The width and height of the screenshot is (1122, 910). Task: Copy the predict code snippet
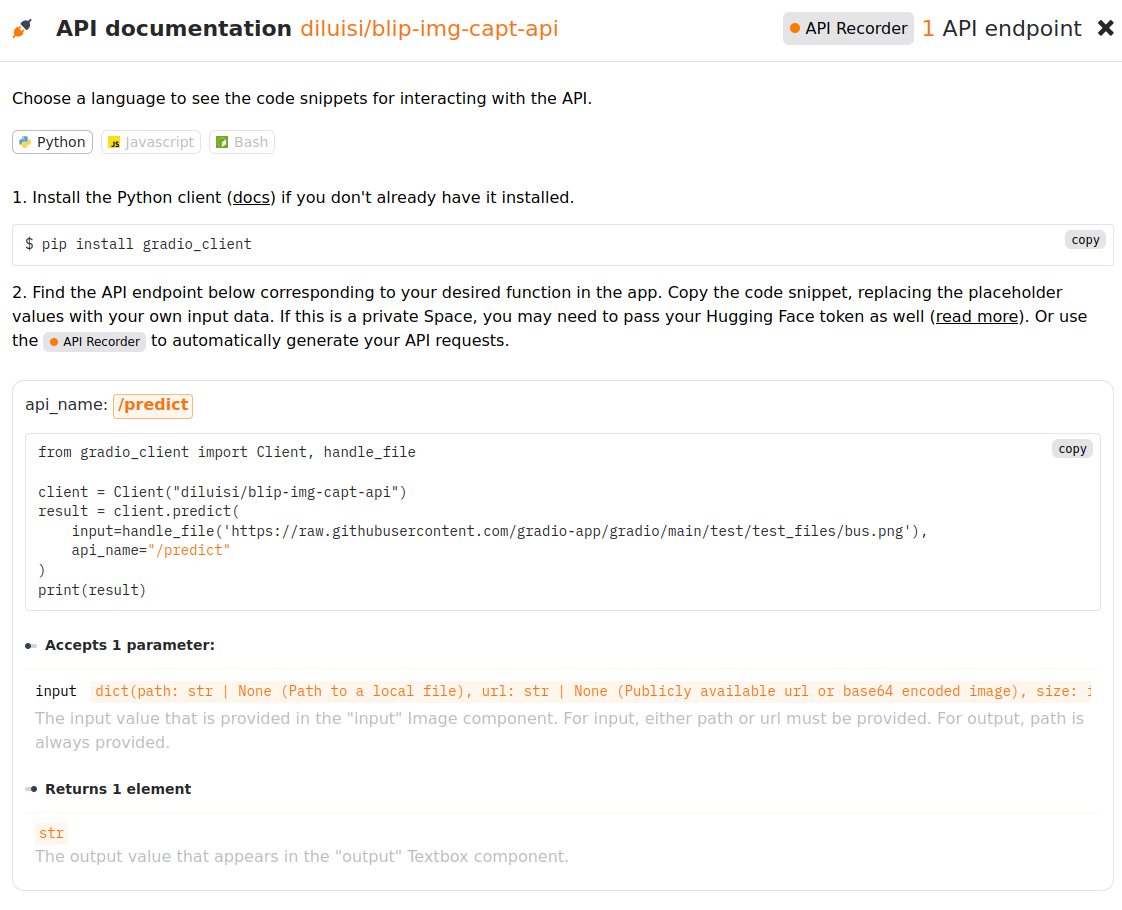pyautogui.click(x=1072, y=449)
